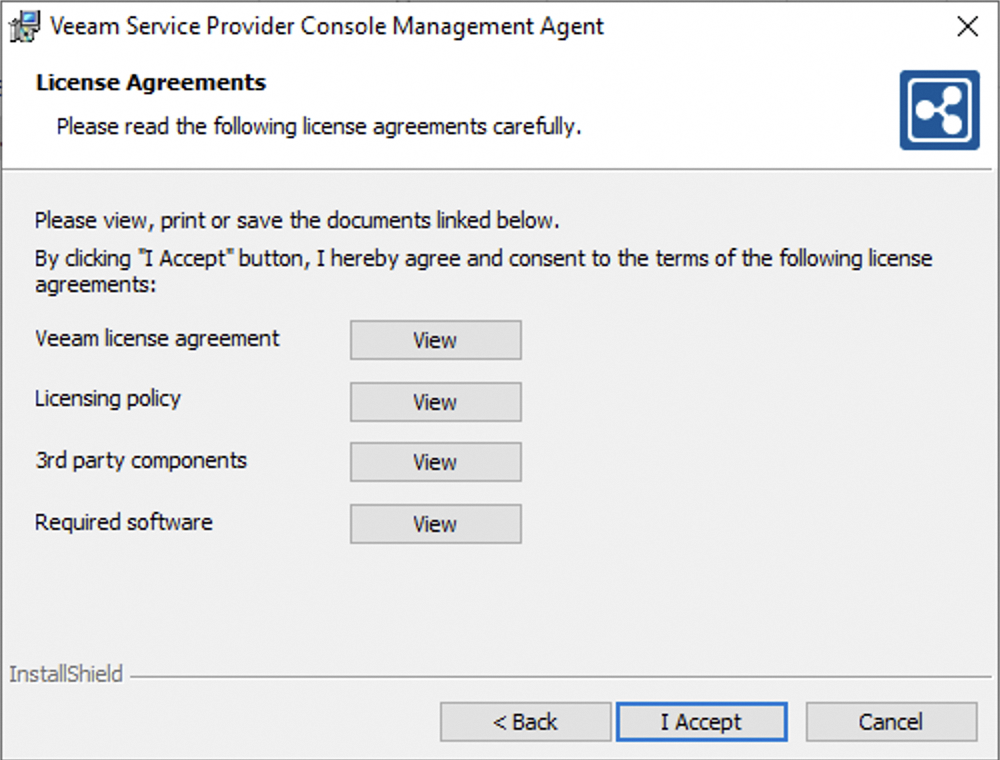Go back to the previous installer step
Image resolution: width=1000 pixels, height=760 pixels.
(525, 721)
